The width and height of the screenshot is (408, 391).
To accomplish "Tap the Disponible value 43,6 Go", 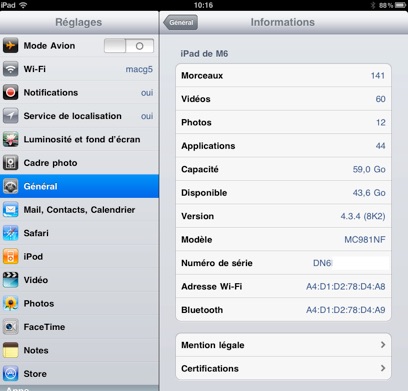I will [x=369, y=193].
